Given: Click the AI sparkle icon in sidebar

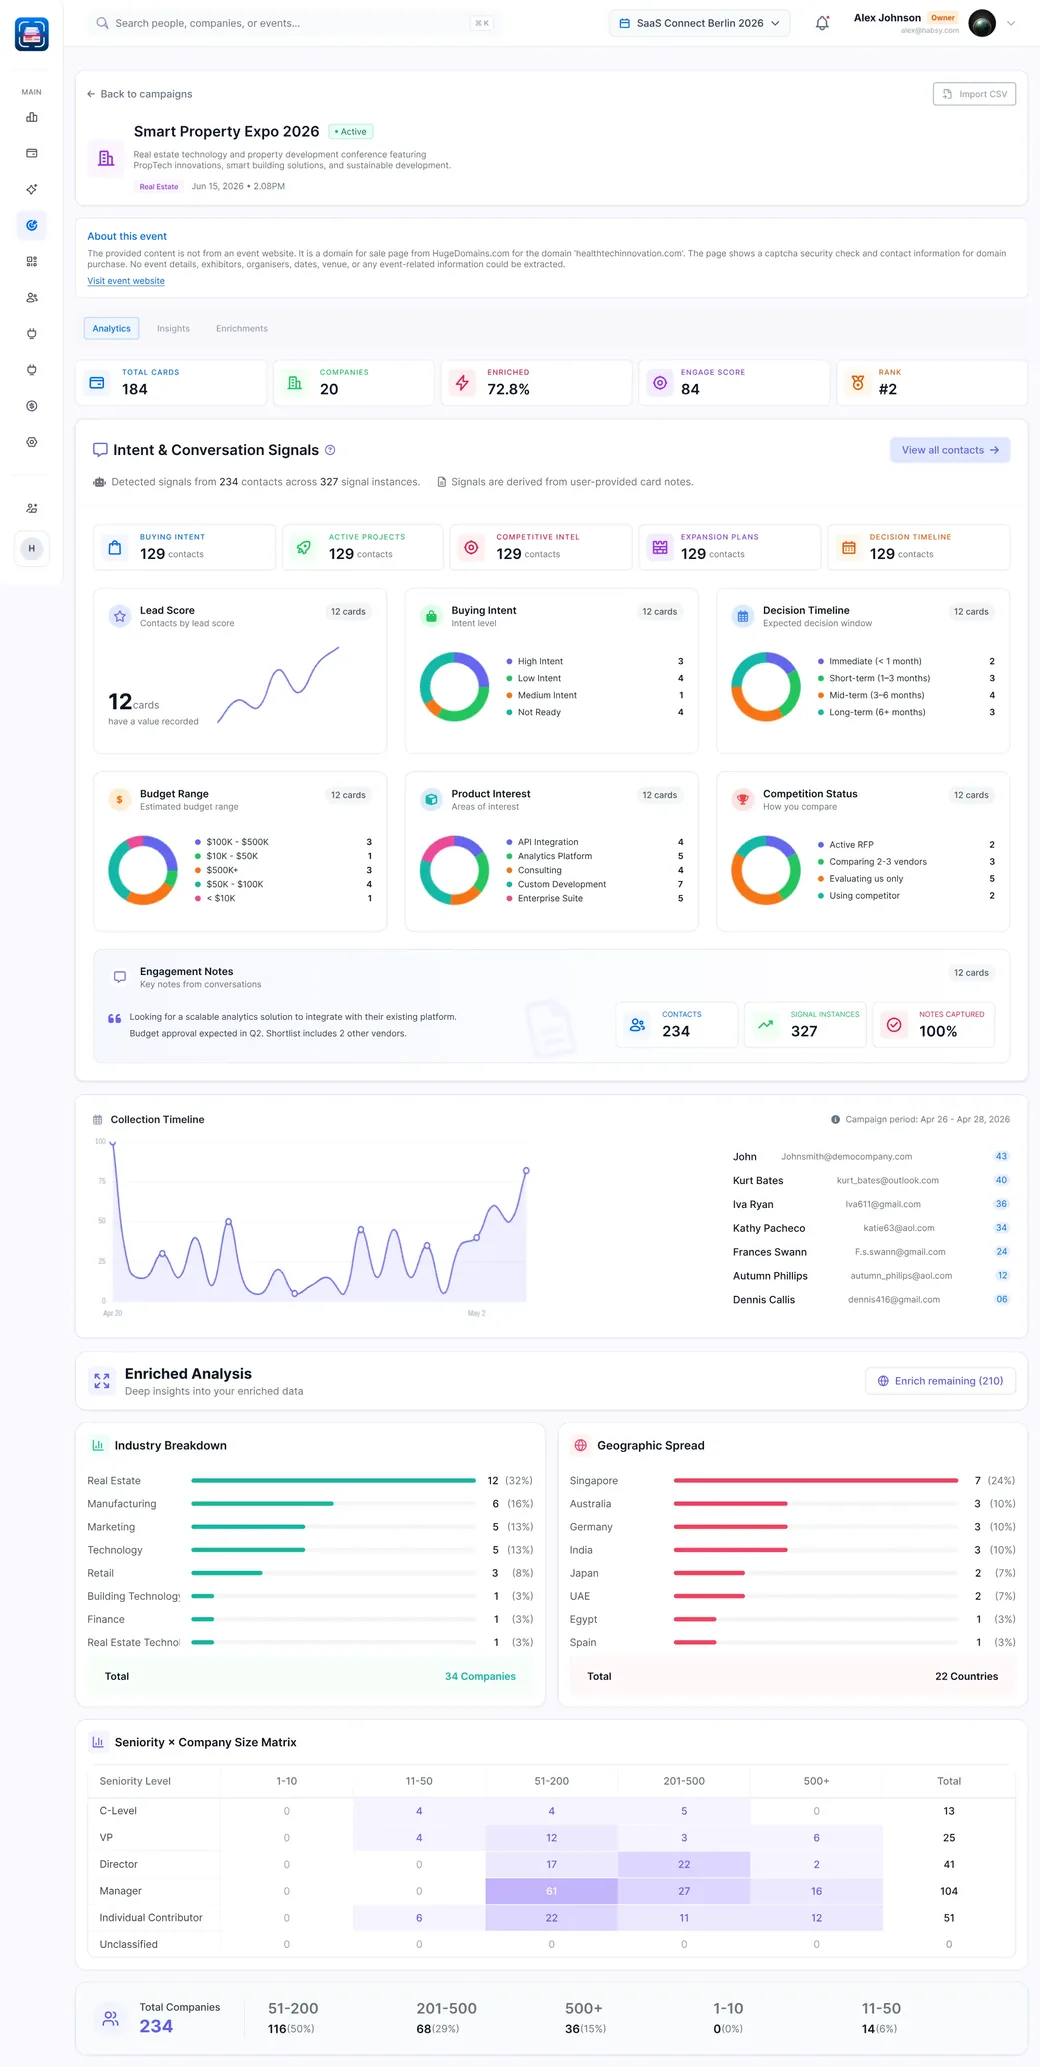Looking at the screenshot, I should [32, 189].
